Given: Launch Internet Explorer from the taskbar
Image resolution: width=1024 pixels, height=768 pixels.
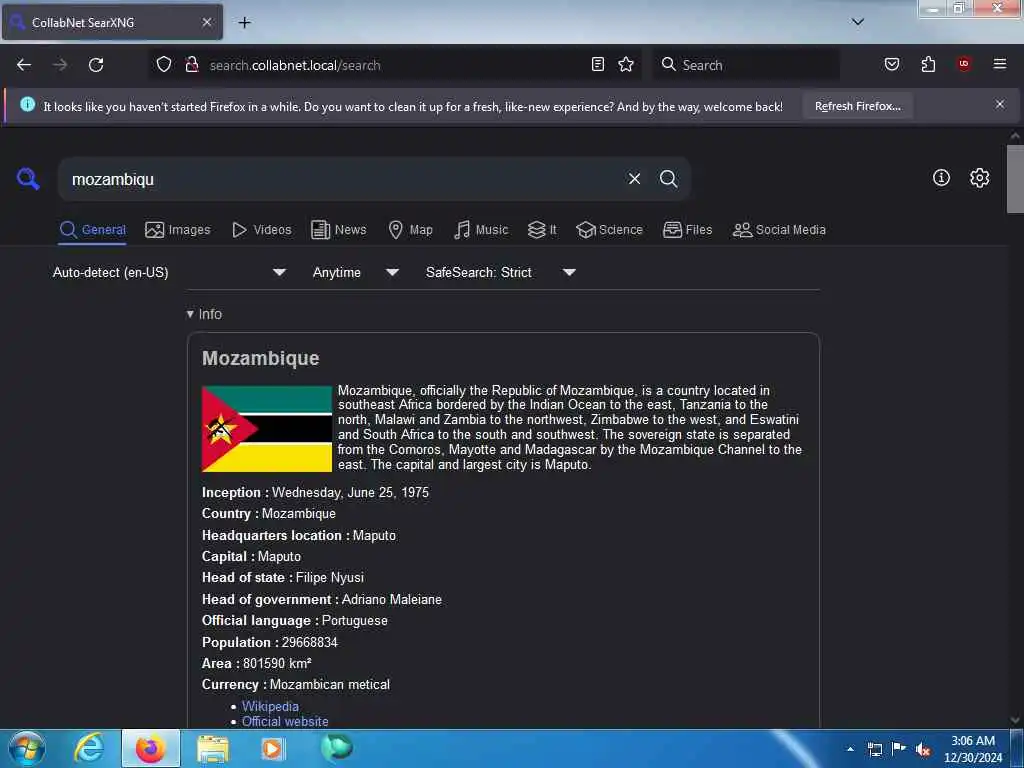Looking at the screenshot, I should (x=89, y=748).
